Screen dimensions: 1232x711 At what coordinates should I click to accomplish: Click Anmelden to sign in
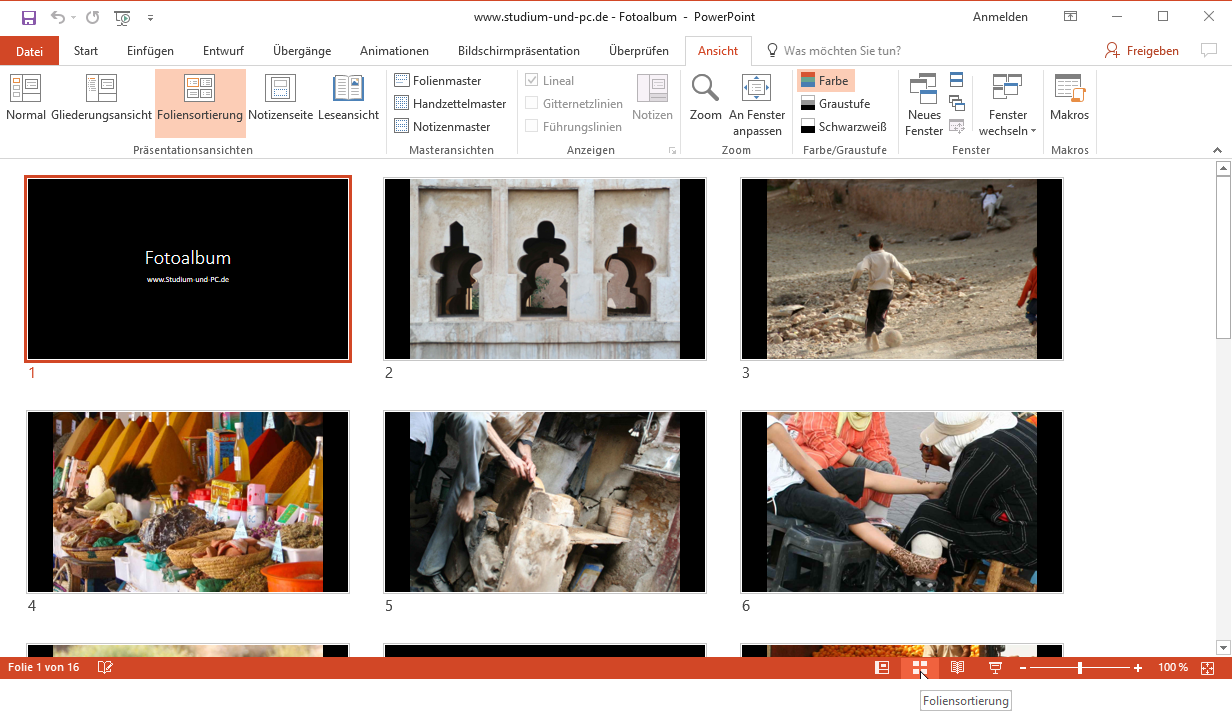point(1000,17)
